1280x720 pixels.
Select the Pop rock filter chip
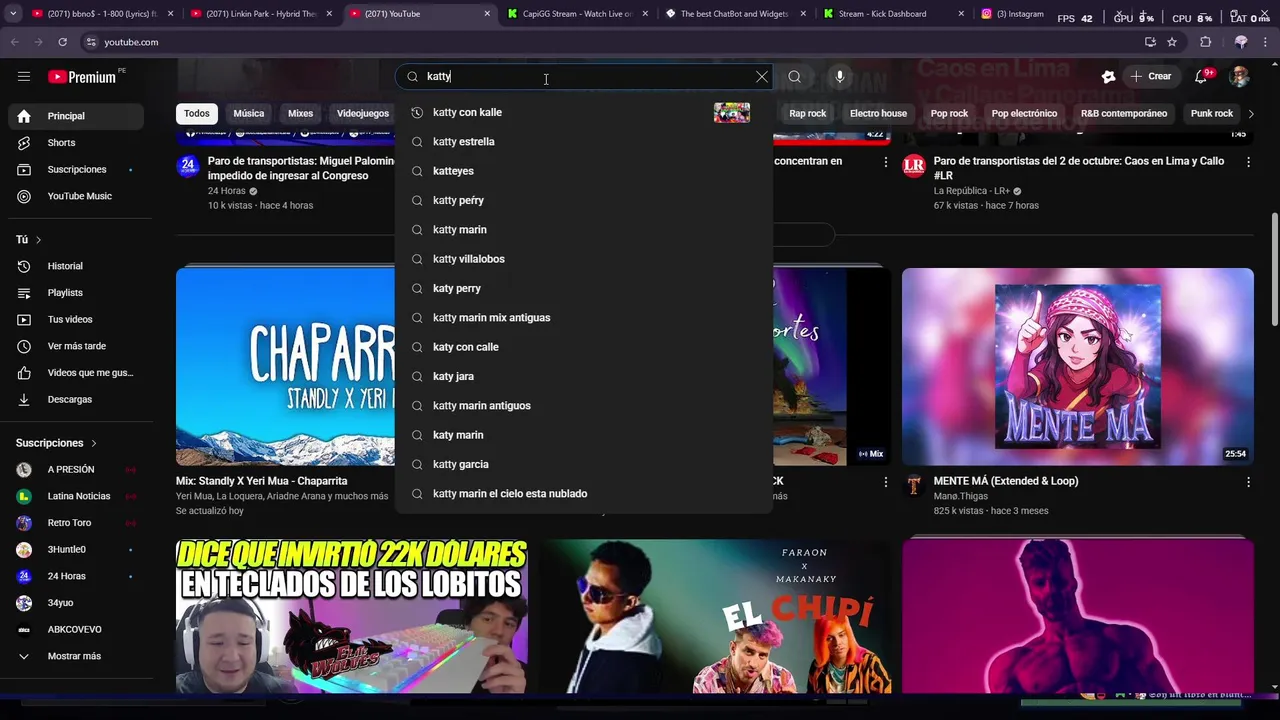point(949,113)
